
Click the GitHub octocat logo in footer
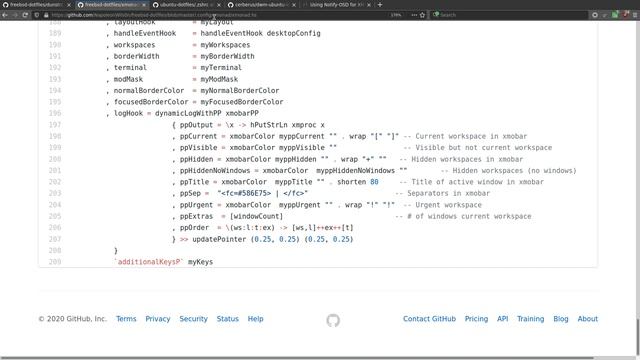333,320
